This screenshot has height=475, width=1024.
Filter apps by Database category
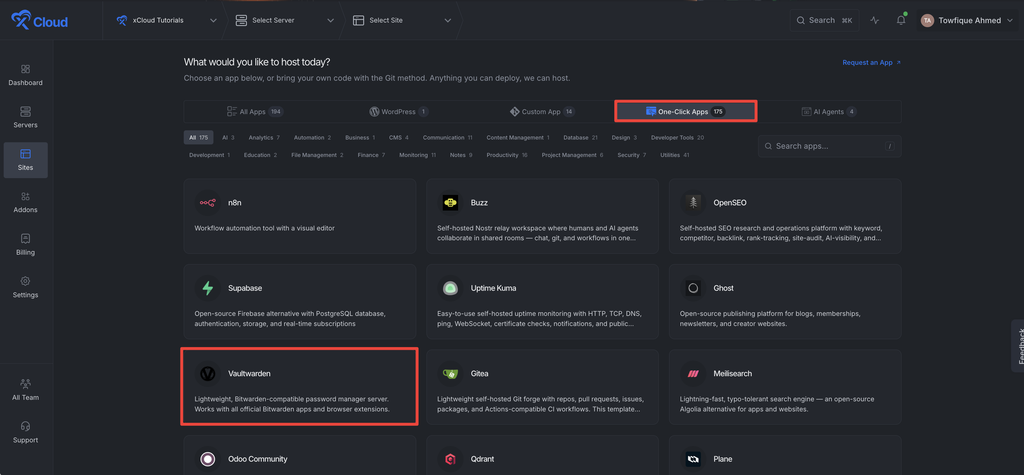coord(581,138)
